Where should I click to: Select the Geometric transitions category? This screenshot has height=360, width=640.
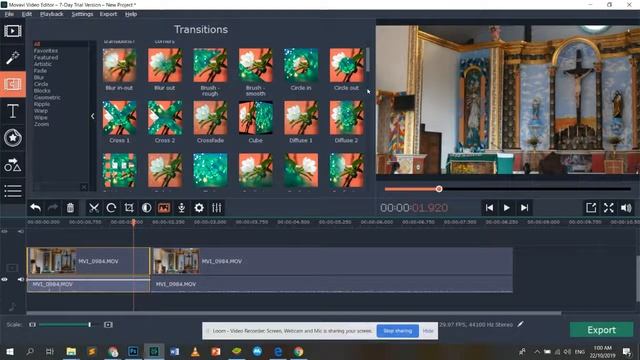(x=47, y=98)
